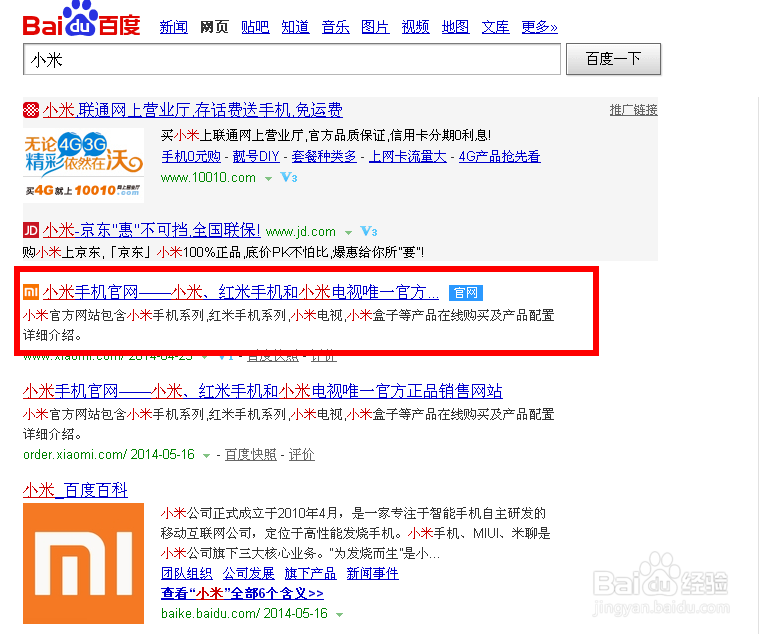Open 上网卡流量大 sublink

(x=408, y=156)
